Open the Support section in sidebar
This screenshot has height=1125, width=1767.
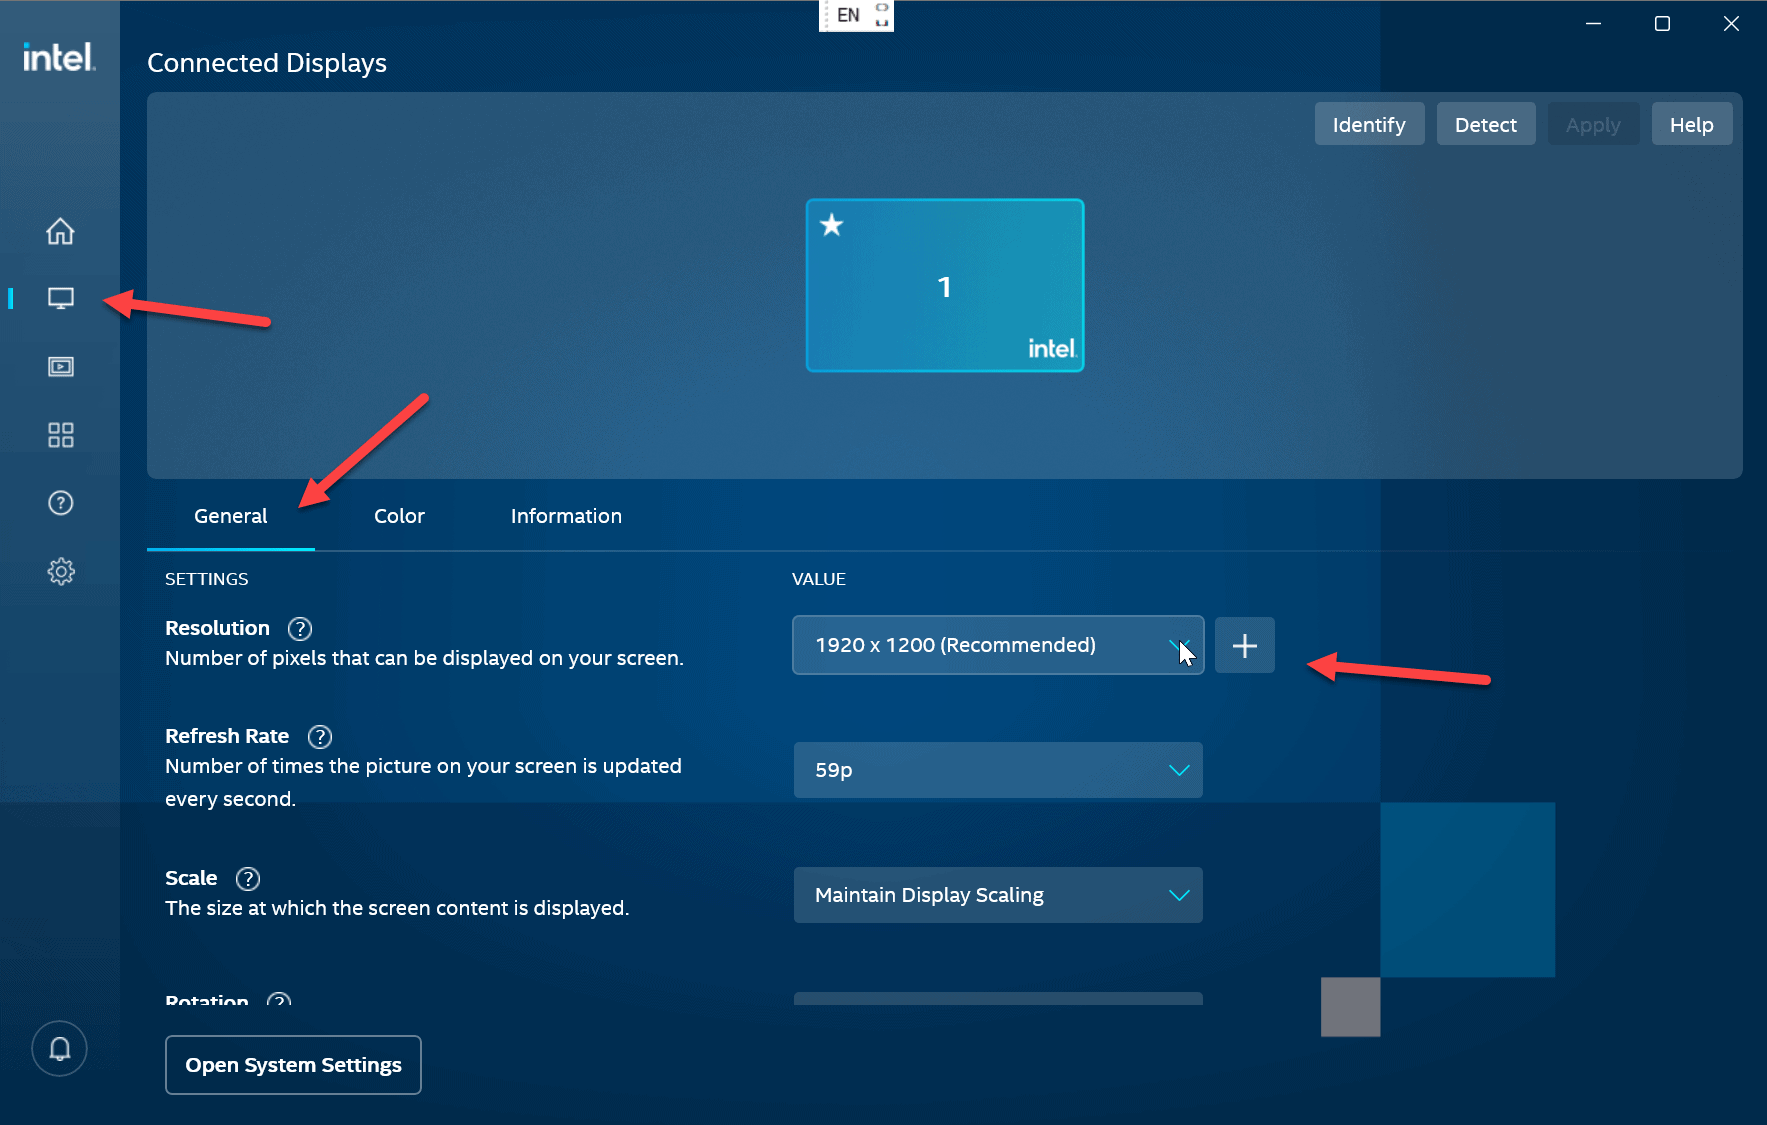tap(60, 503)
